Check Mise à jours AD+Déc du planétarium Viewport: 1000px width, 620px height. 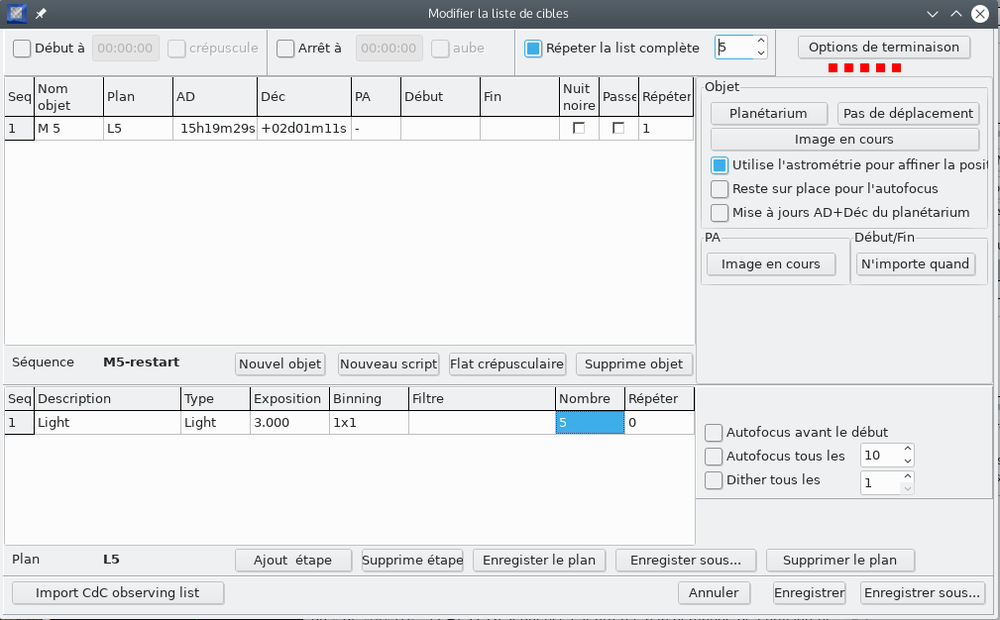pos(719,212)
